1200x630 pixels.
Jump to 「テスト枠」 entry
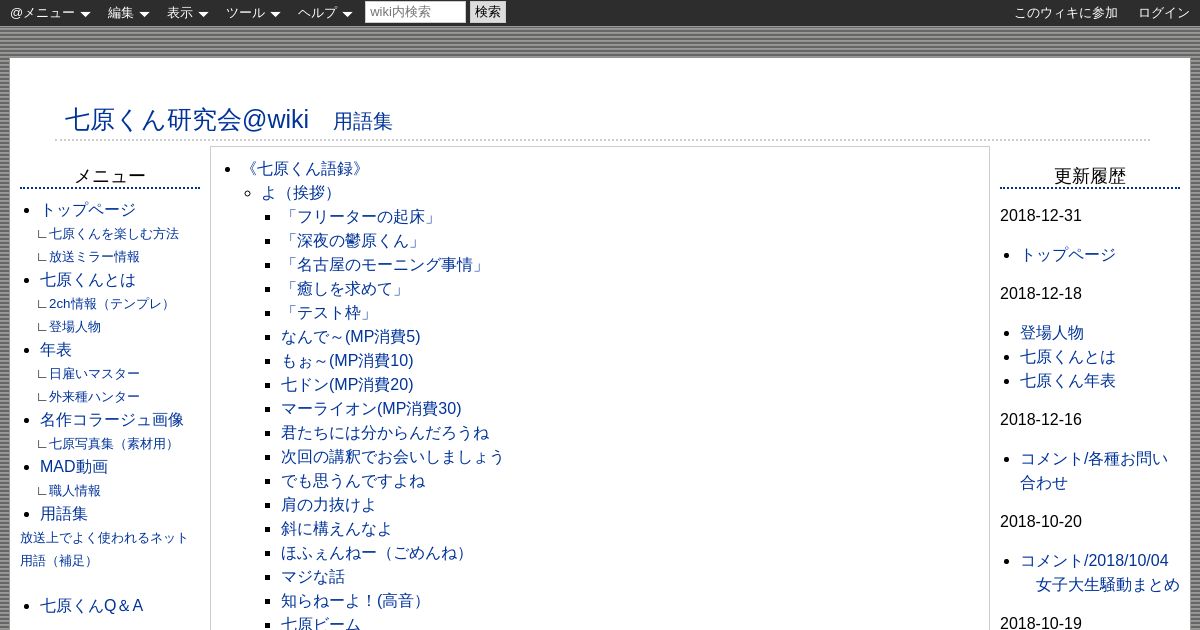pos(329,313)
